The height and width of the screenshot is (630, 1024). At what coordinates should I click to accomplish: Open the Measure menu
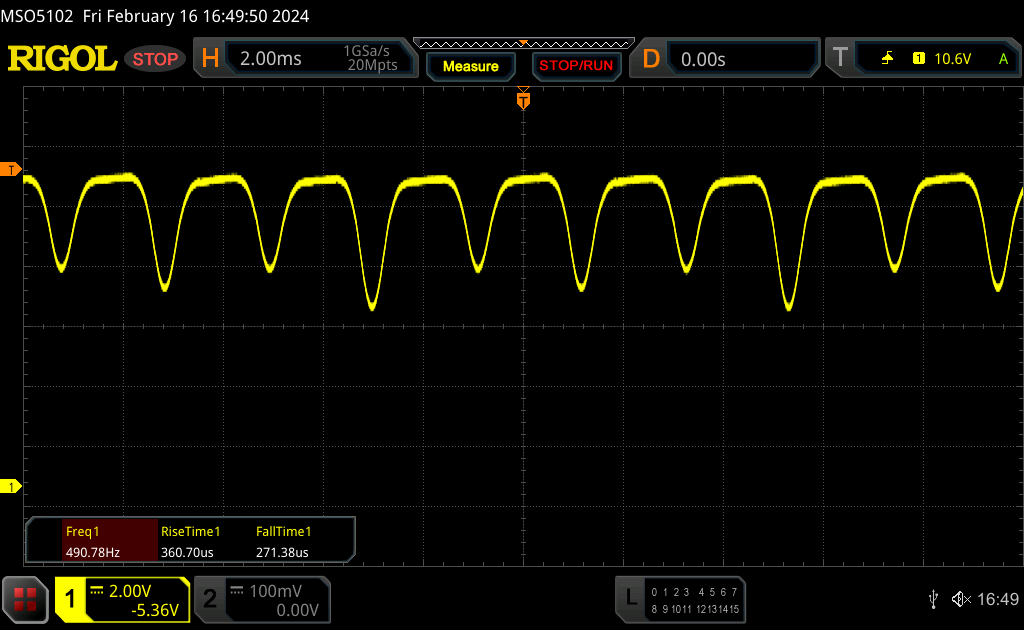[x=471, y=66]
